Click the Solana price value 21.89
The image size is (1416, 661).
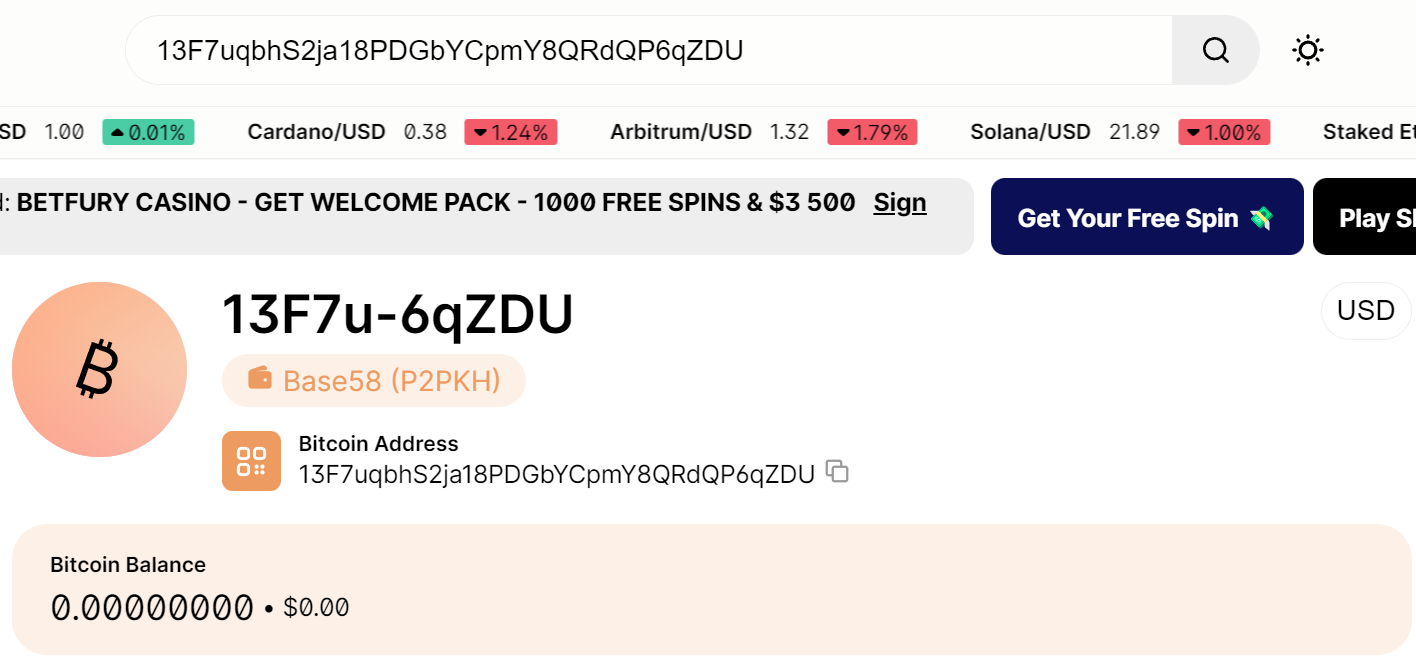click(1134, 131)
